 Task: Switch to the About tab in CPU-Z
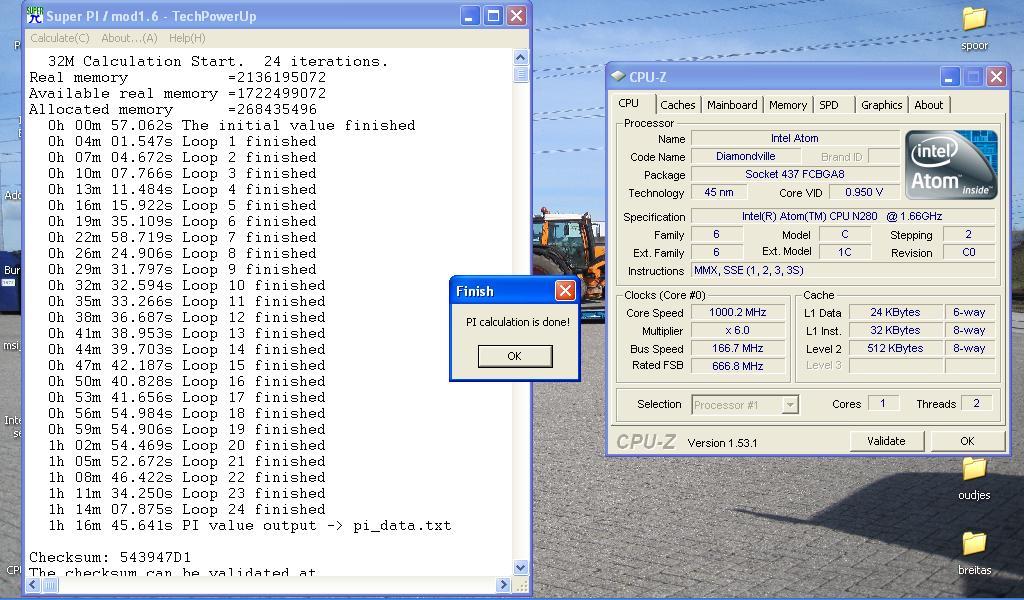coord(928,104)
